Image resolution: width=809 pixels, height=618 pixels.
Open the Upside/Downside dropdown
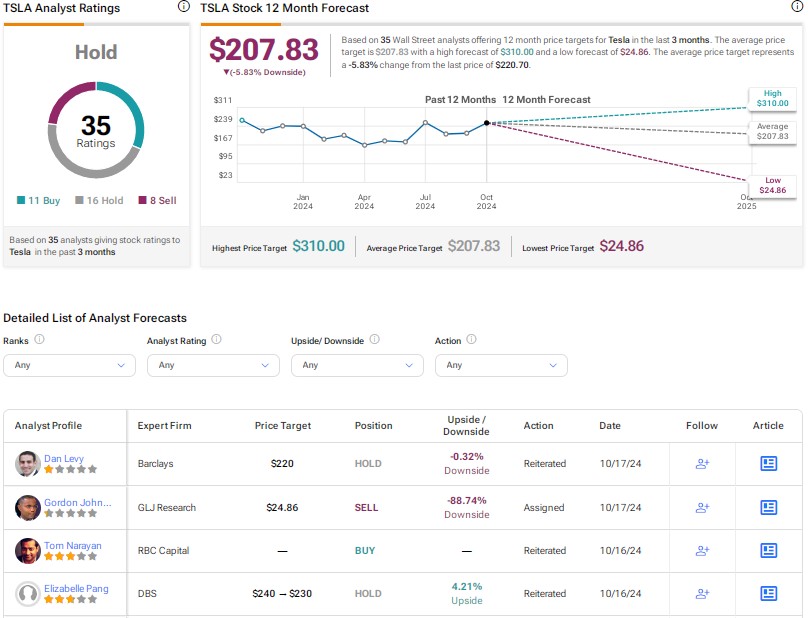click(356, 365)
